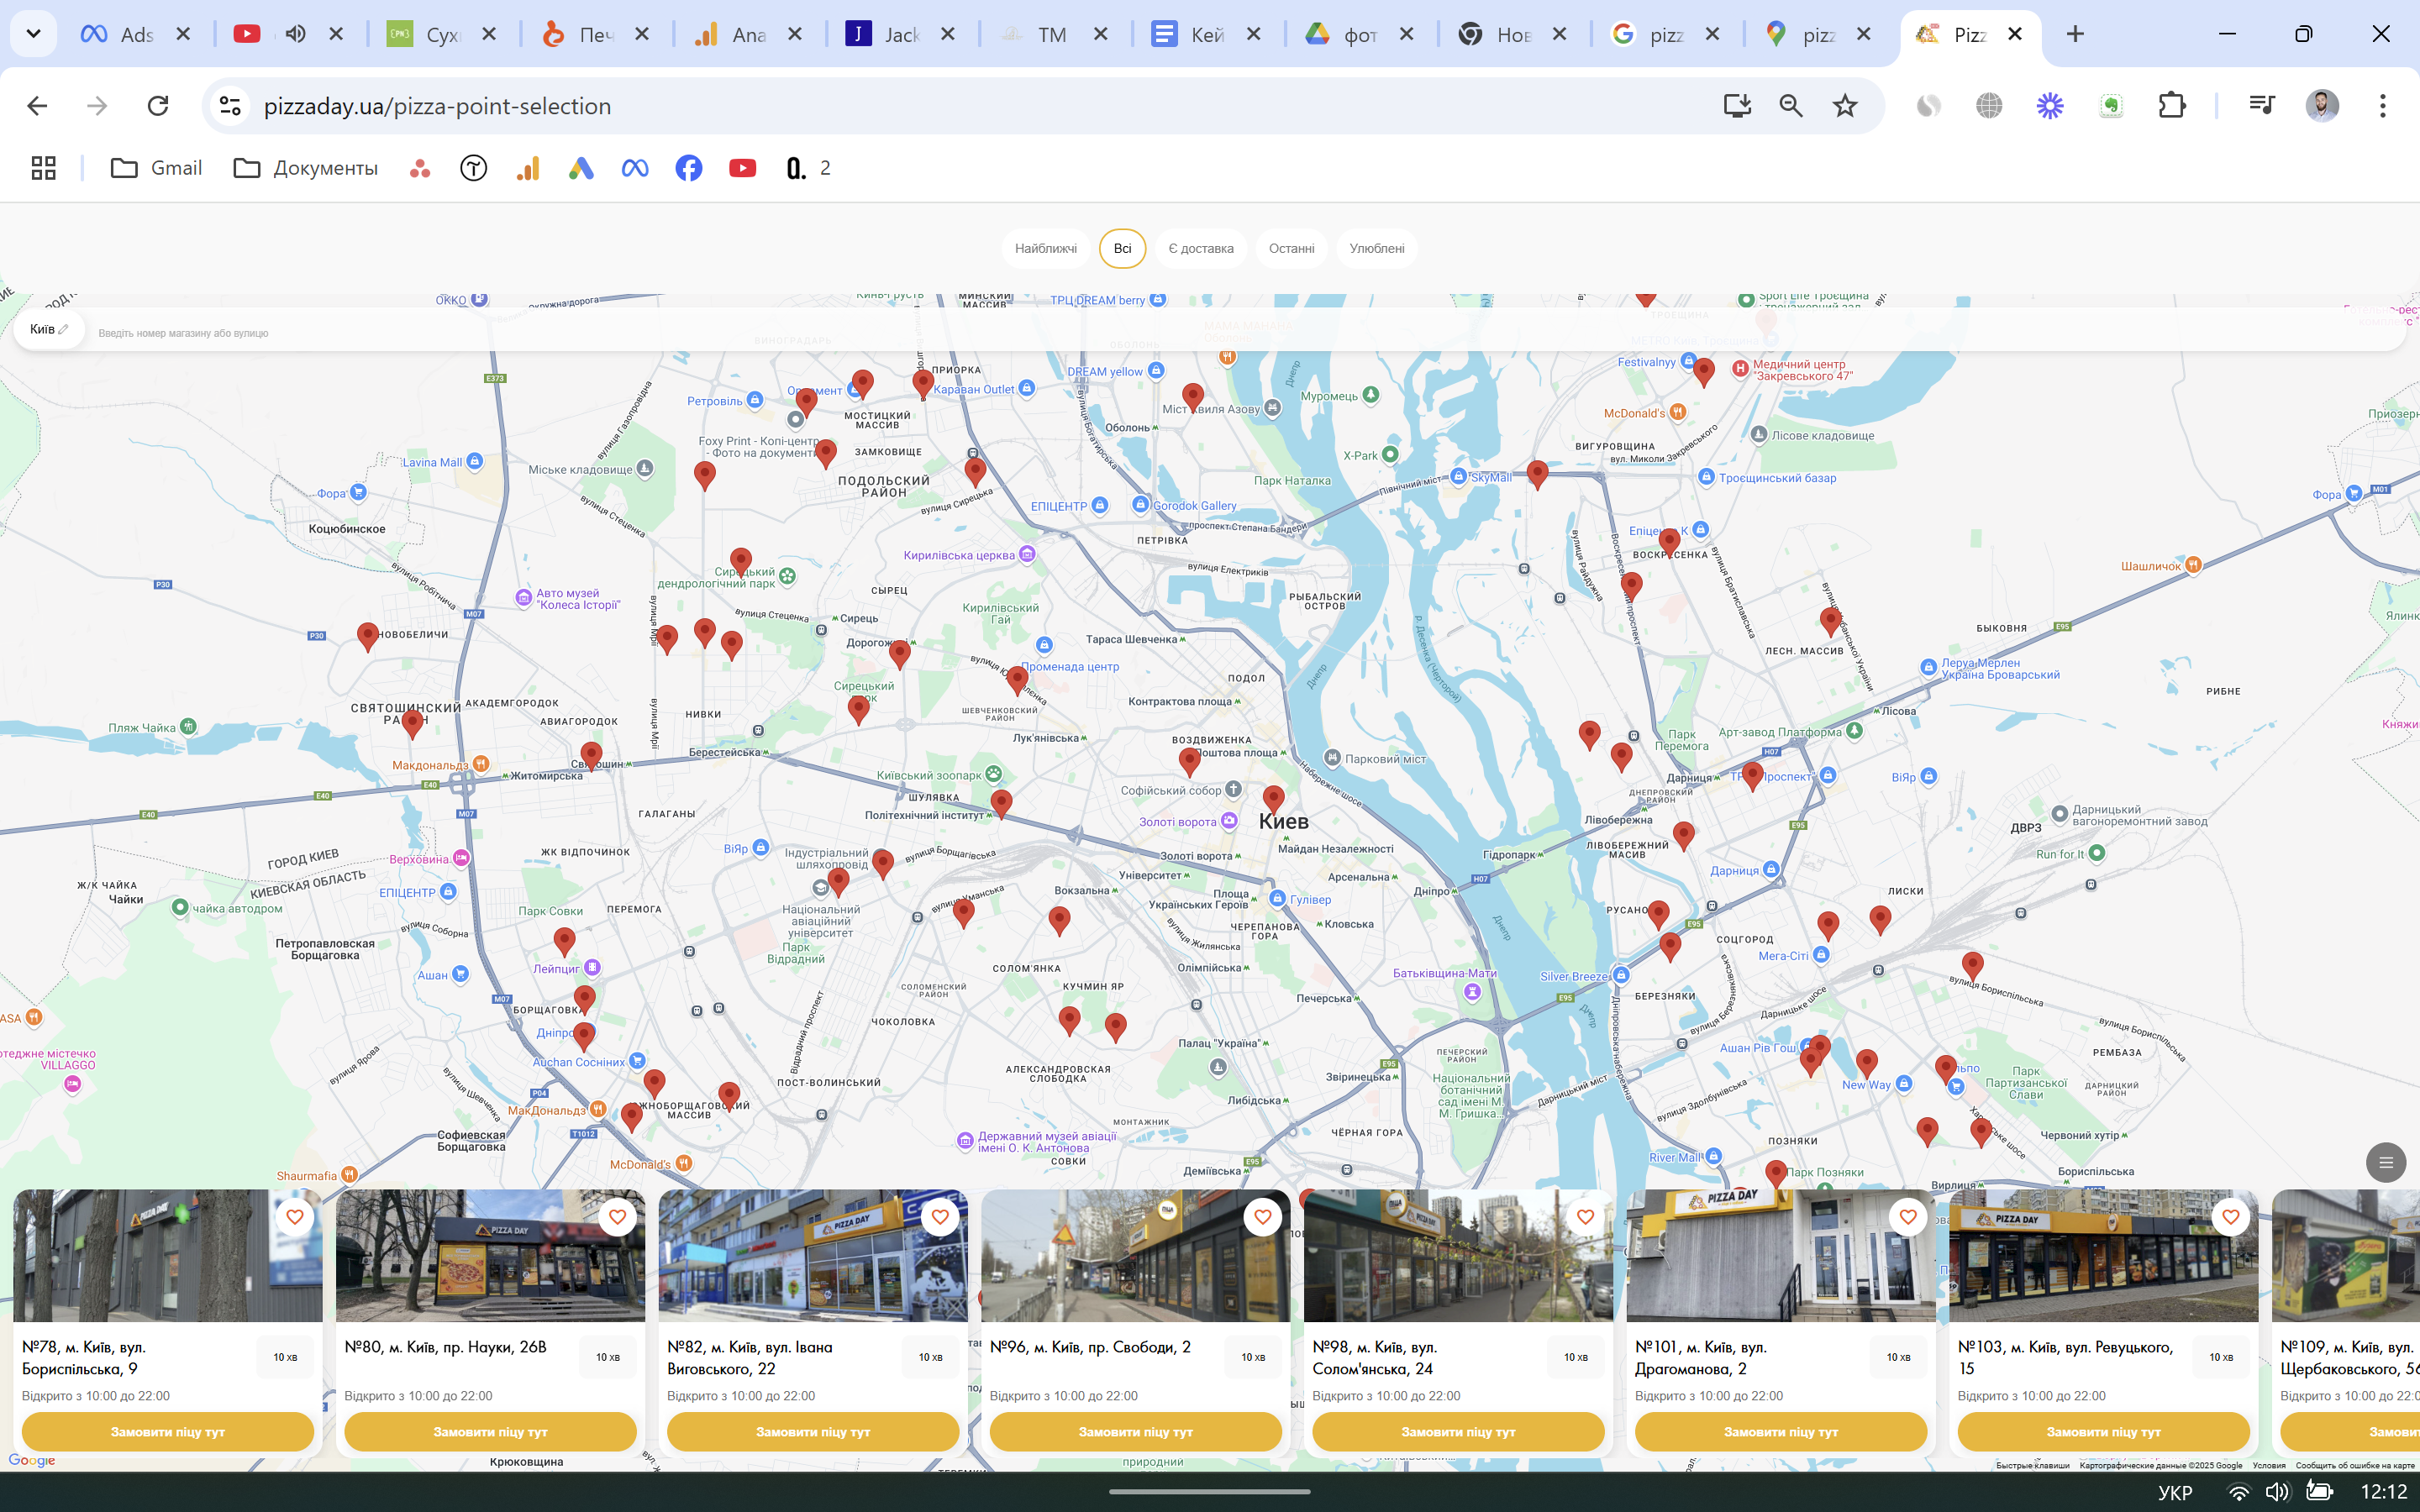Open the Gmail bookmark folder
The height and width of the screenshot is (1512, 2420).
click(x=156, y=168)
